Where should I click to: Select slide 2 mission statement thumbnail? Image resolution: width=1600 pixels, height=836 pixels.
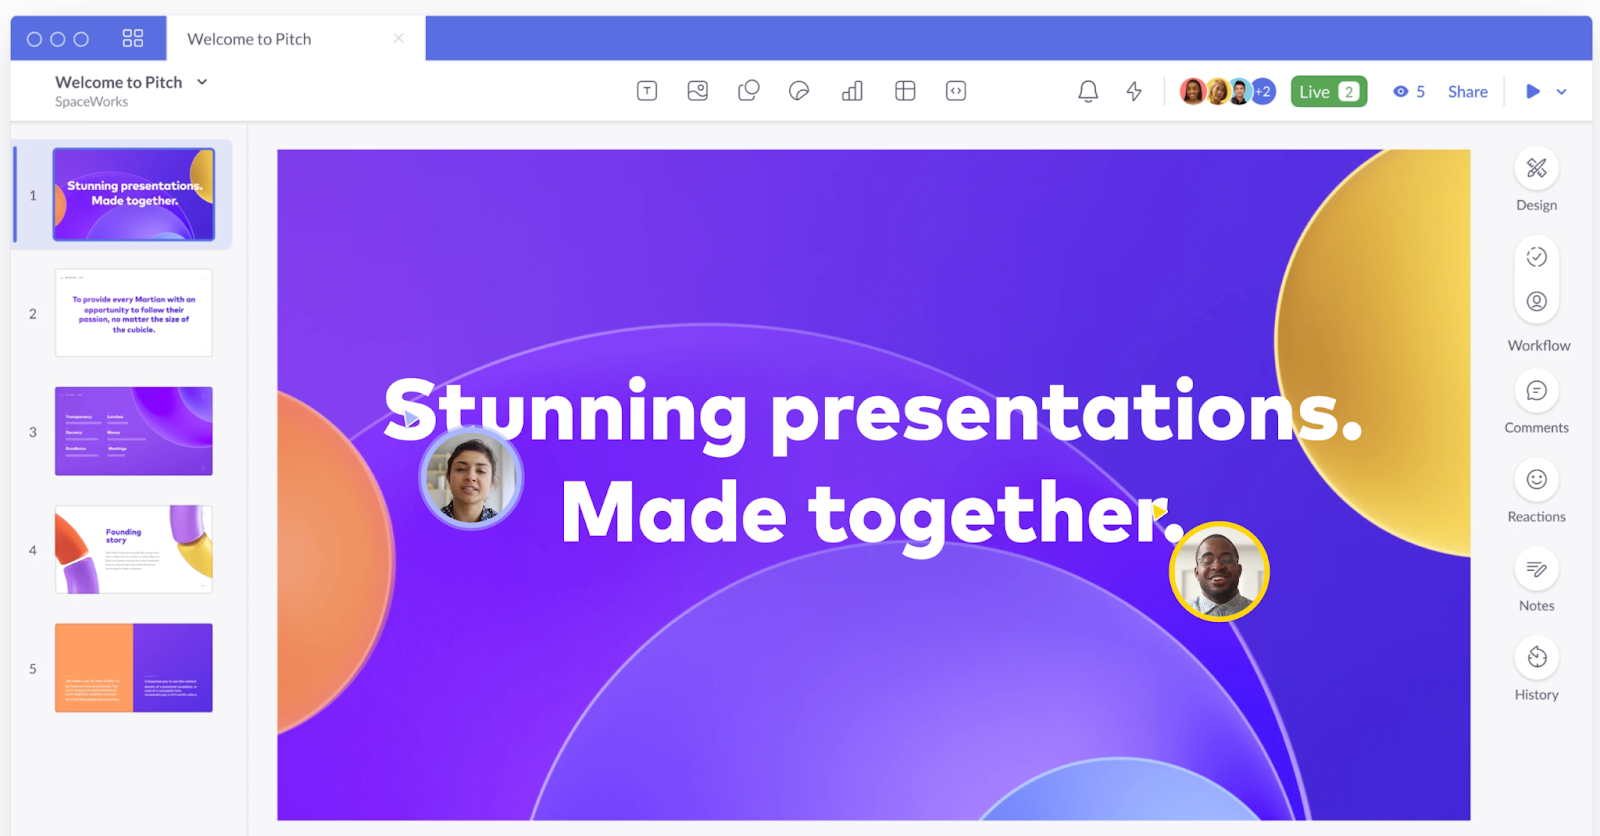click(x=134, y=313)
